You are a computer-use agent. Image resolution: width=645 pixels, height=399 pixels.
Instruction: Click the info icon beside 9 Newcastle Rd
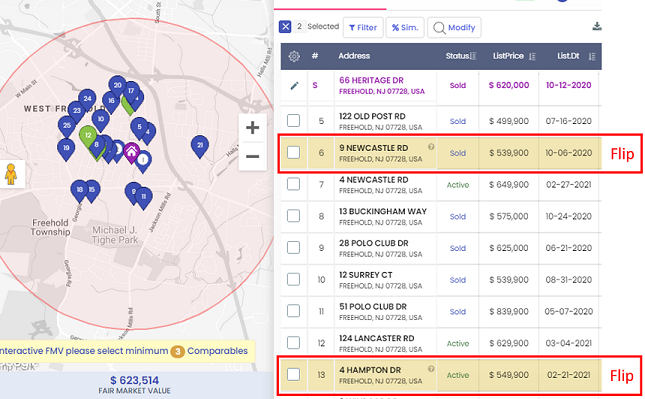click(431, 147)
